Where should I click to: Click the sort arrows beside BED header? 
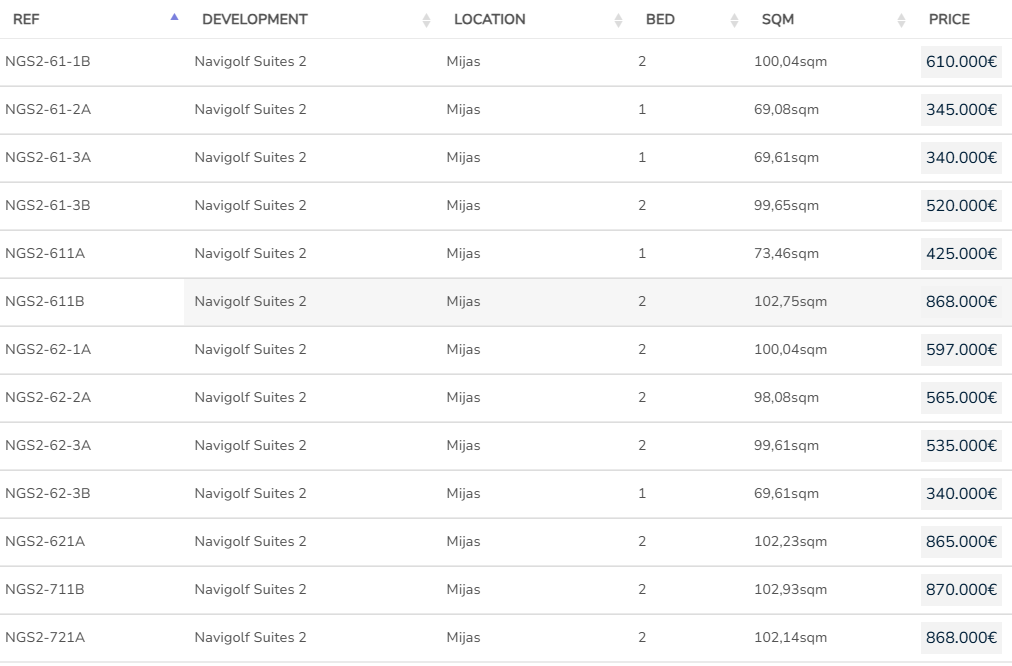click(735, 20)
